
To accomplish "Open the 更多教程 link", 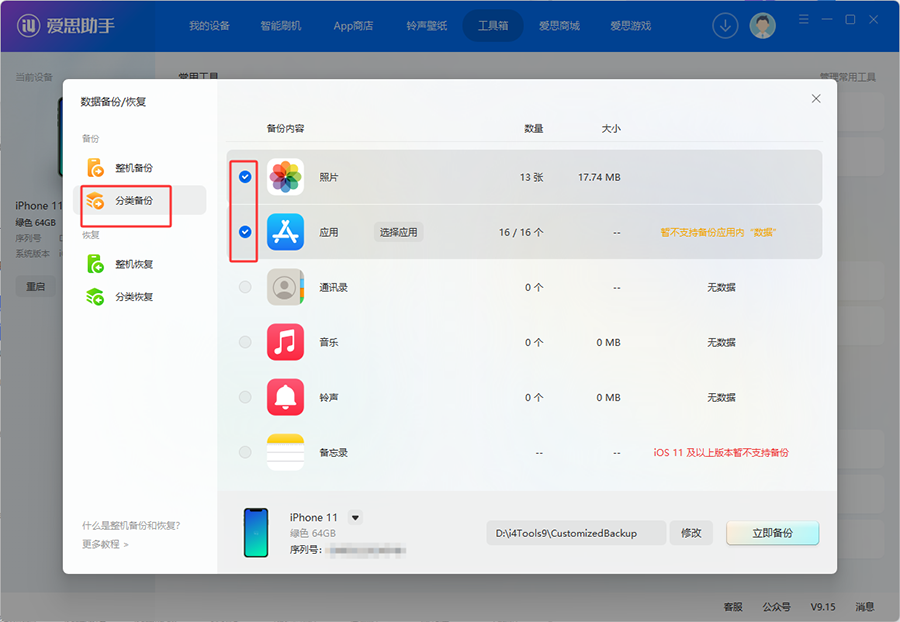I will [105, 544].
